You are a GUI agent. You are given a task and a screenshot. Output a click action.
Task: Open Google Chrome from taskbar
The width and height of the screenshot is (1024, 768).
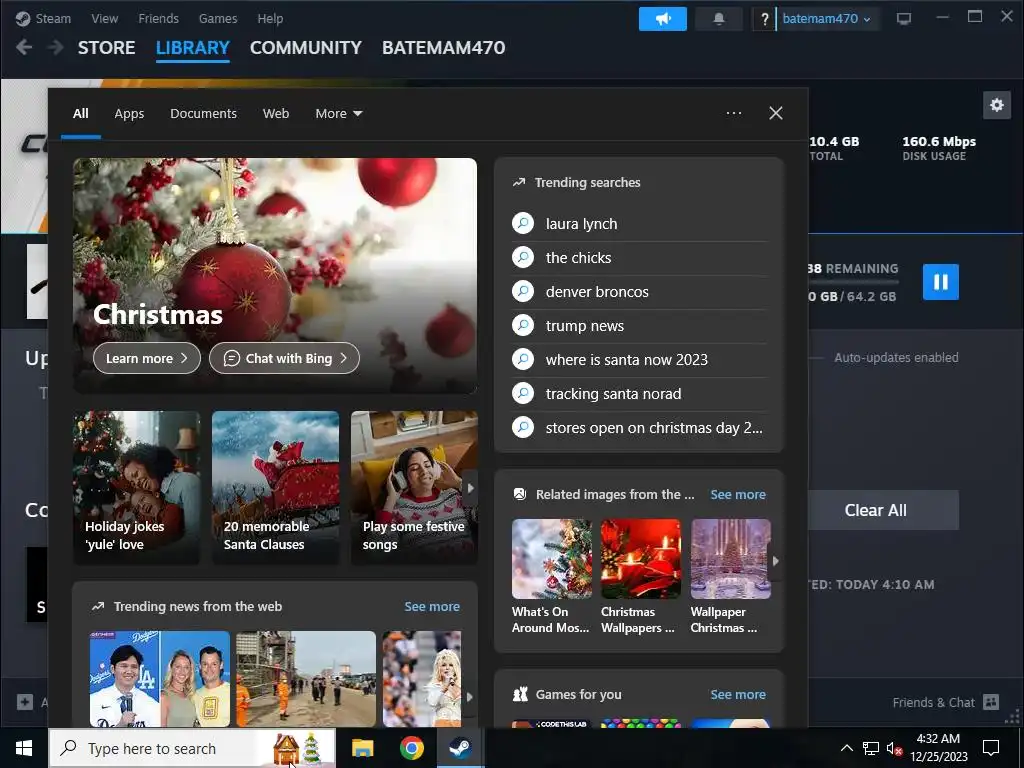(411, 748)
